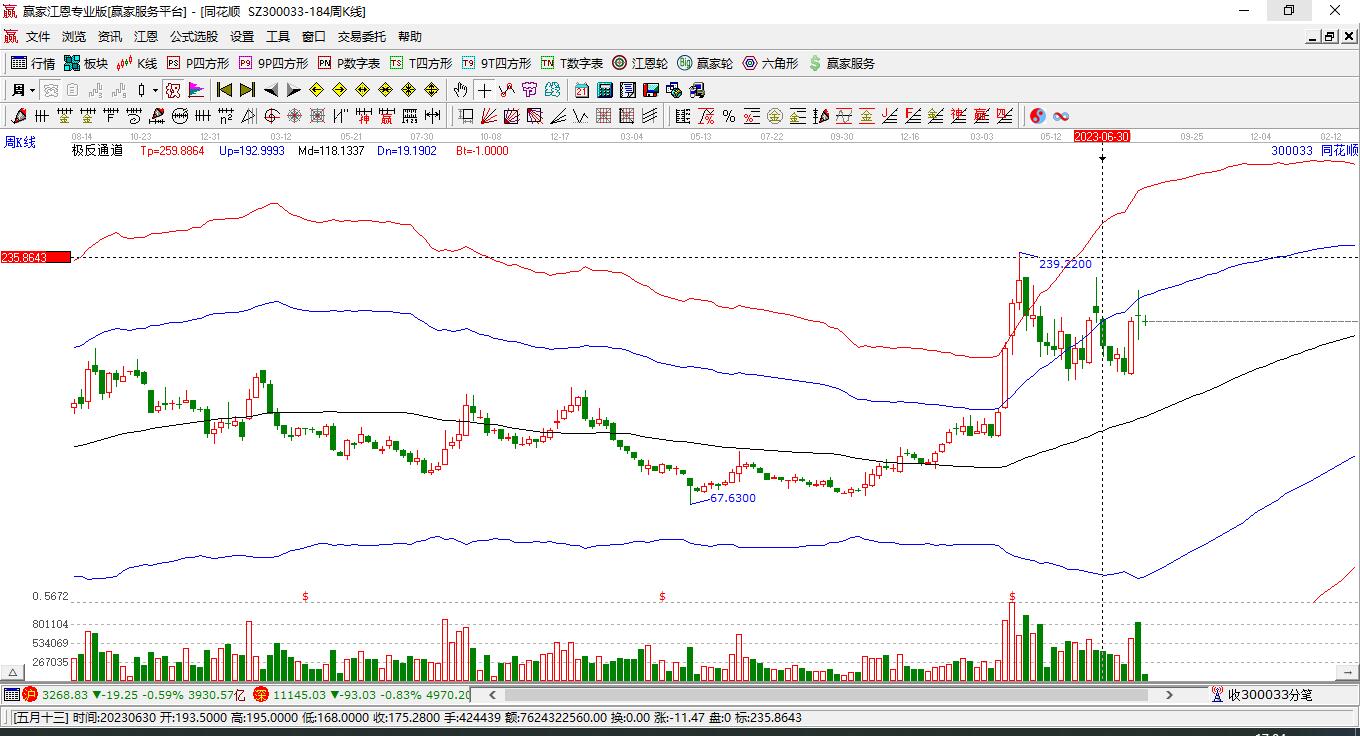The height and width of the screenshot is (736, 1360).
Task: Open the P数字表 tool
Action: [349, 63]
